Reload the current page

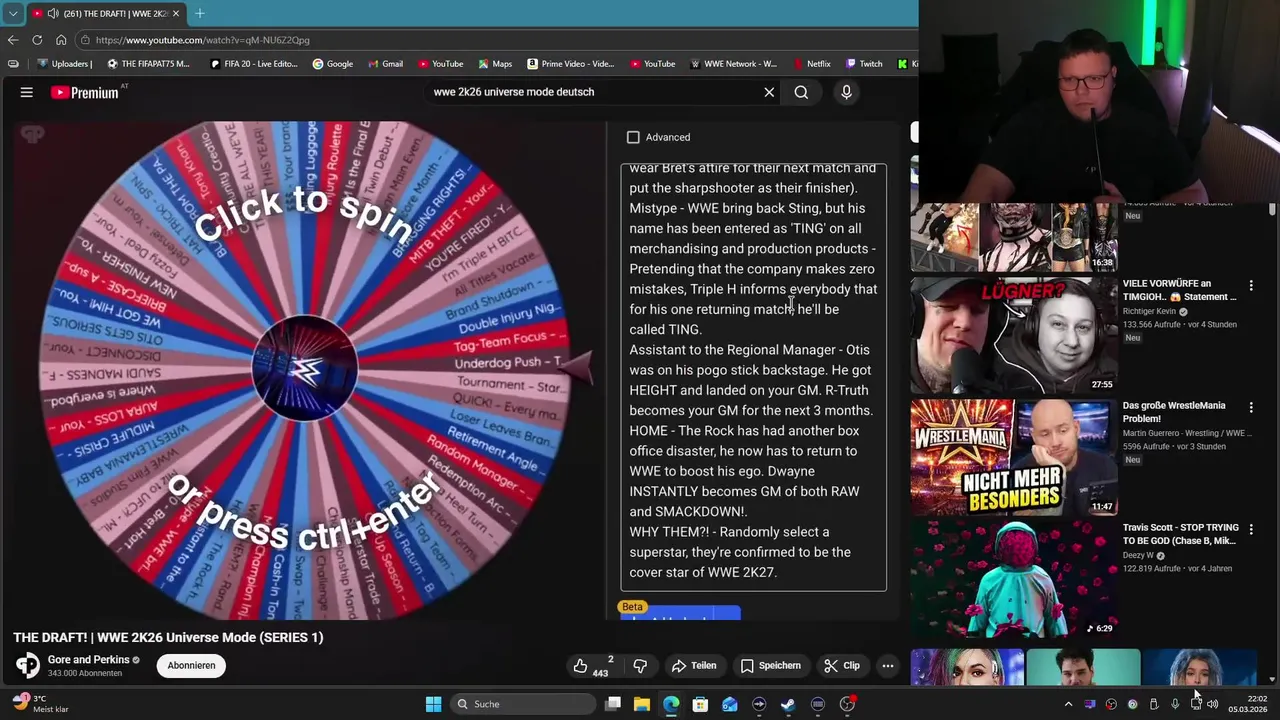click(37, 40)
